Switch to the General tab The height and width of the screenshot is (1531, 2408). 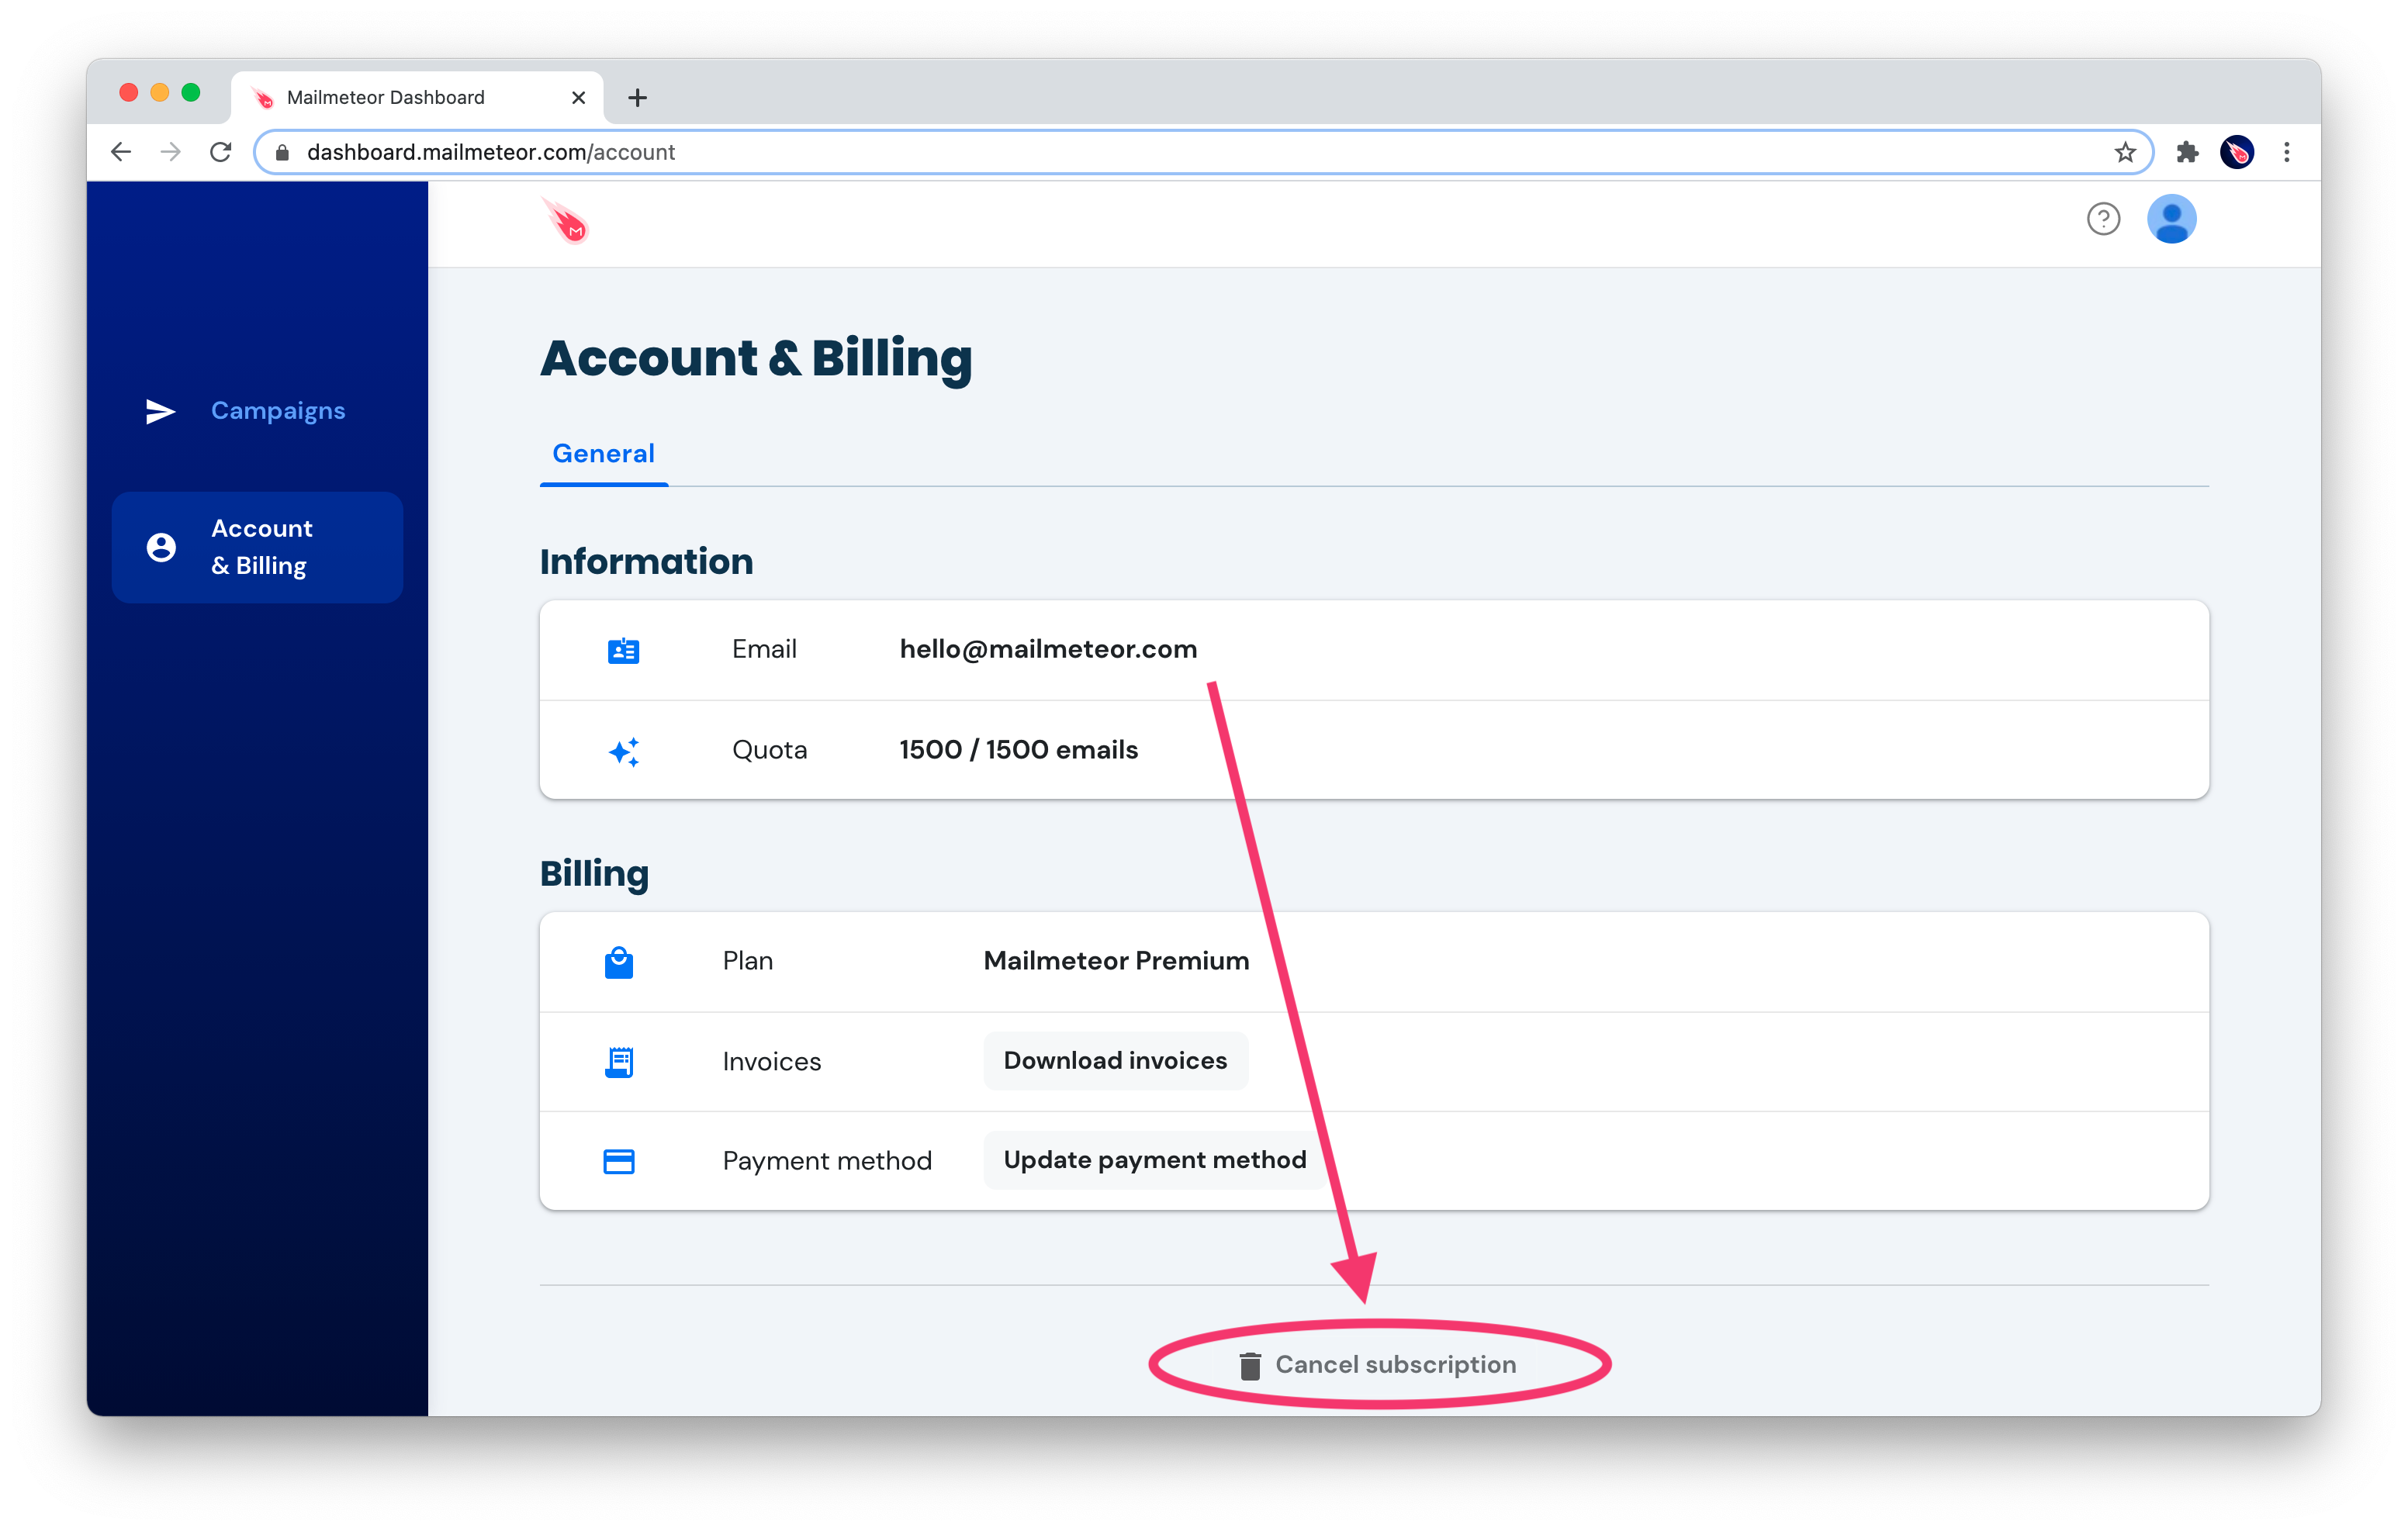(603, 454)
